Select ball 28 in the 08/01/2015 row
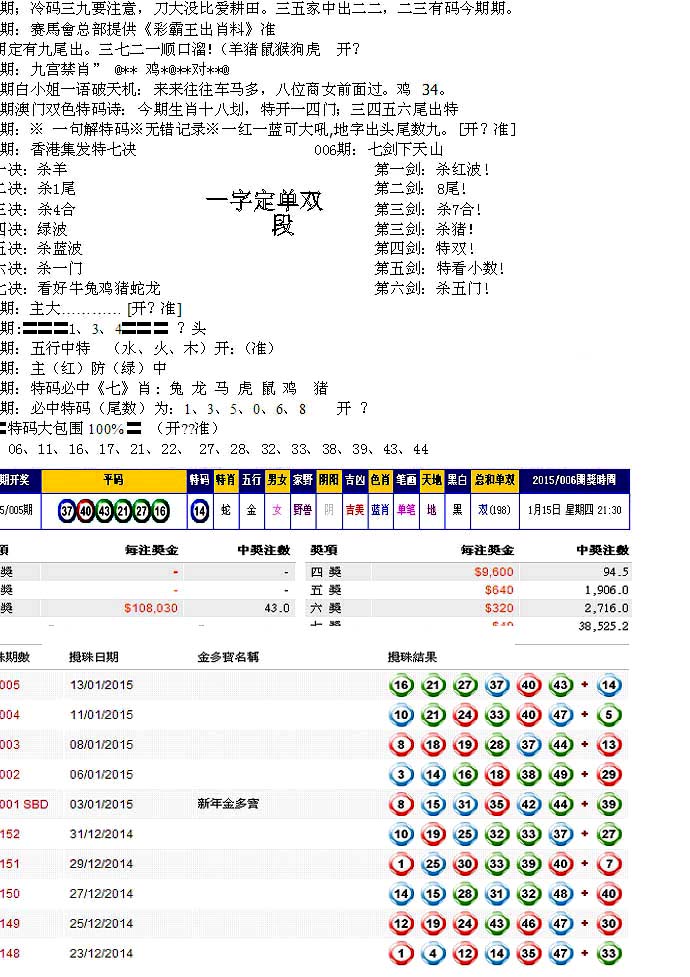 click(497, 745)
